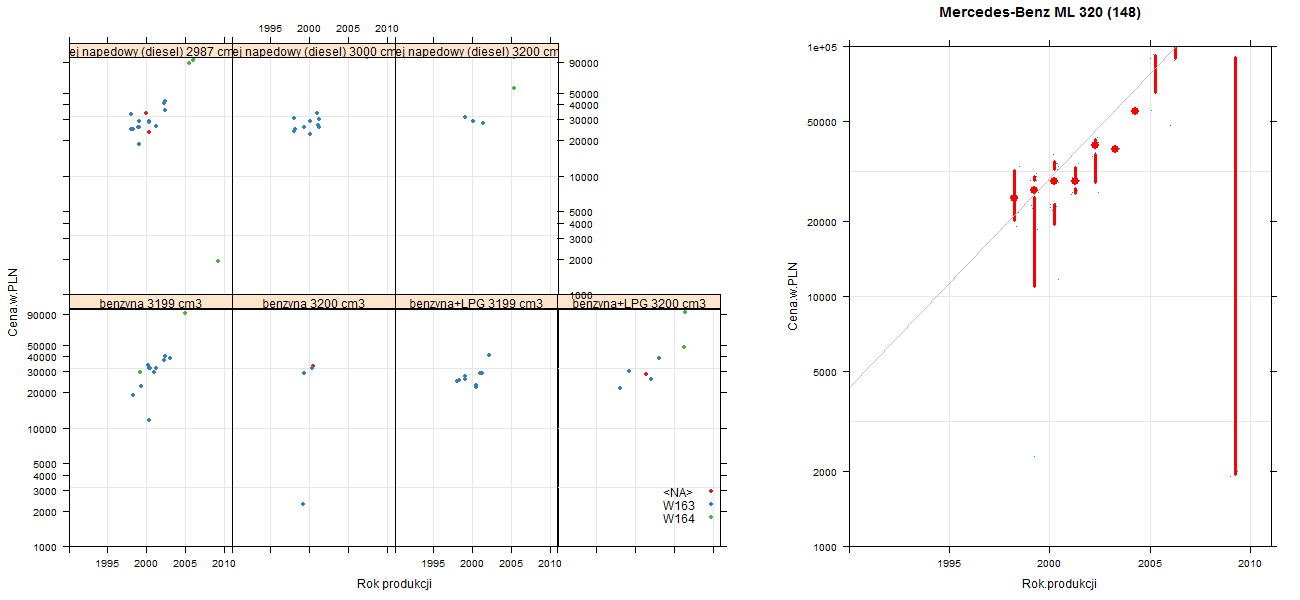
Task: Click the red point in the benzyna+LPG 3200 panel
Action: point(646,374)
